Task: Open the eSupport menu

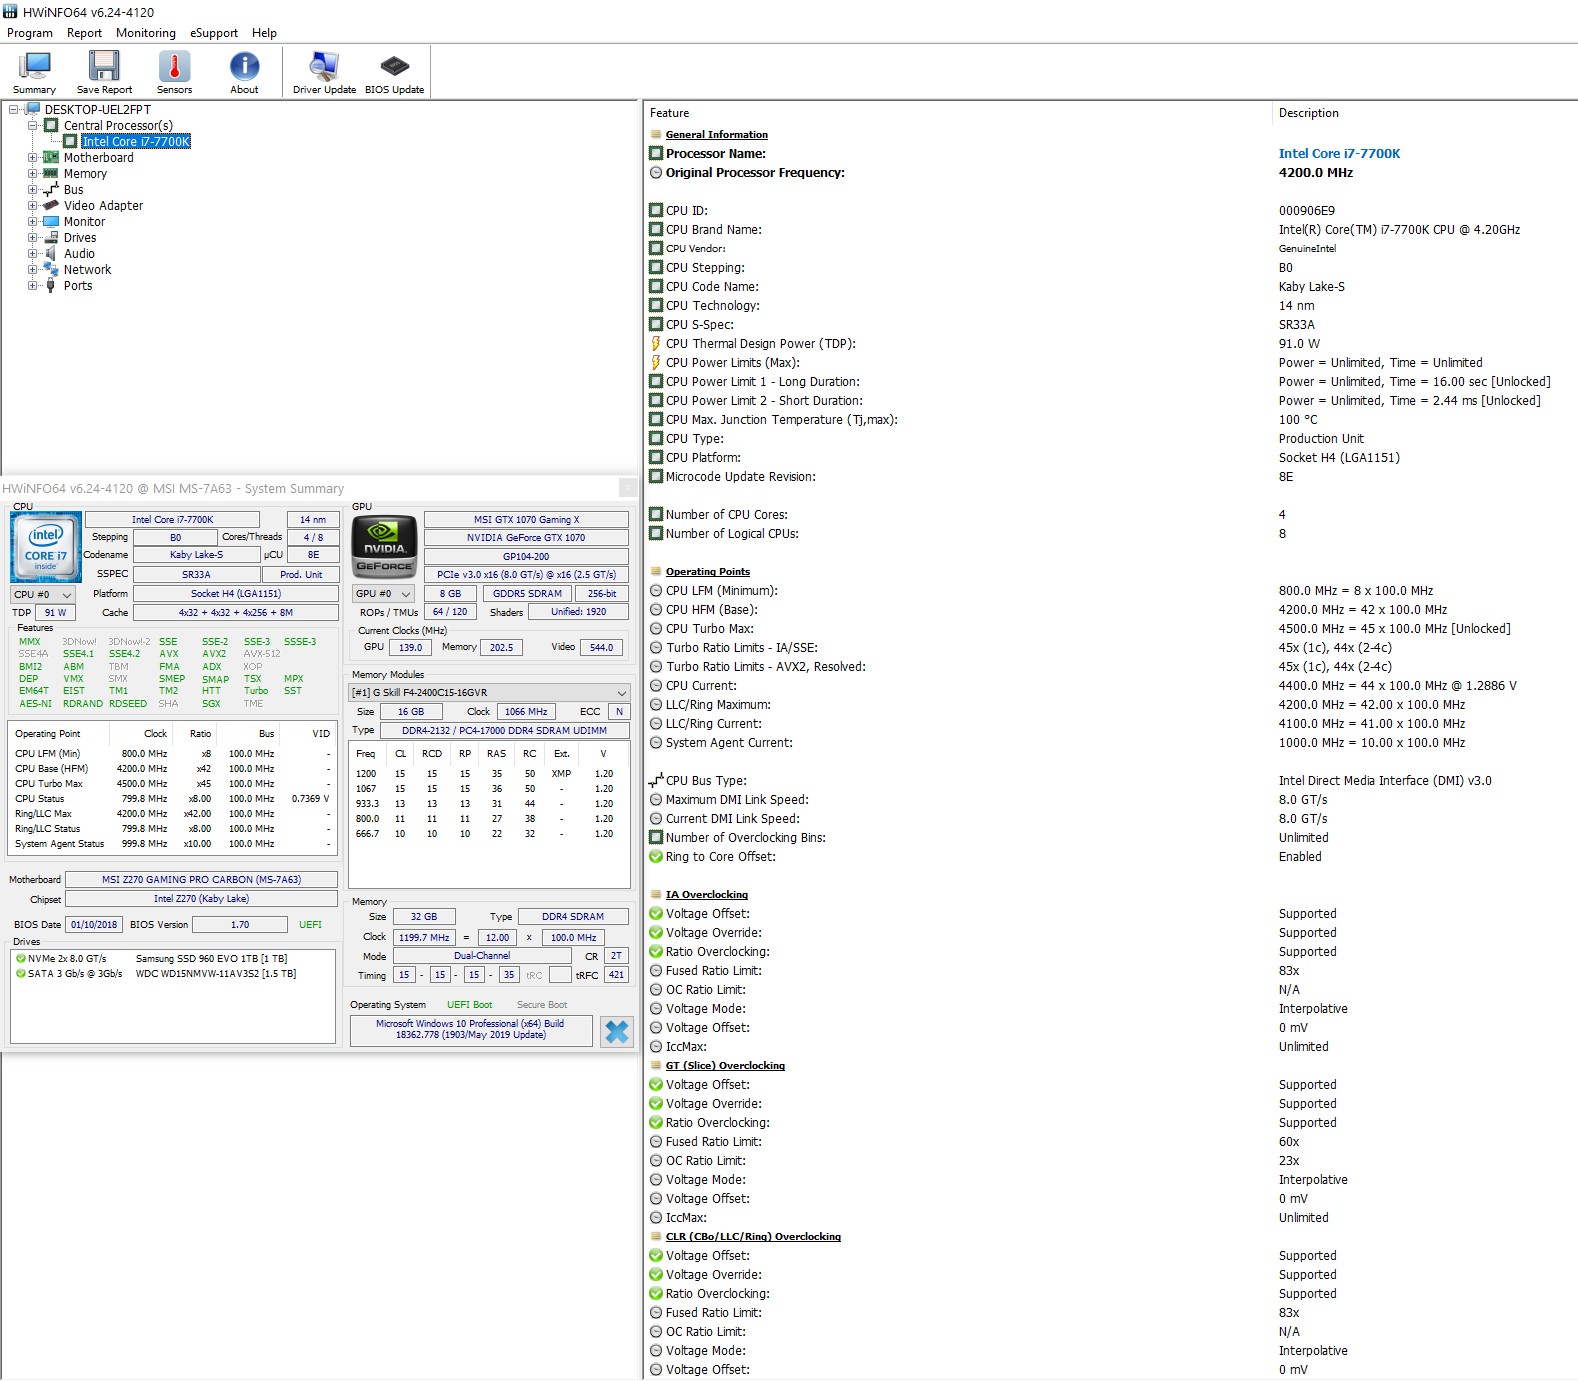Action: coord(214,33)
